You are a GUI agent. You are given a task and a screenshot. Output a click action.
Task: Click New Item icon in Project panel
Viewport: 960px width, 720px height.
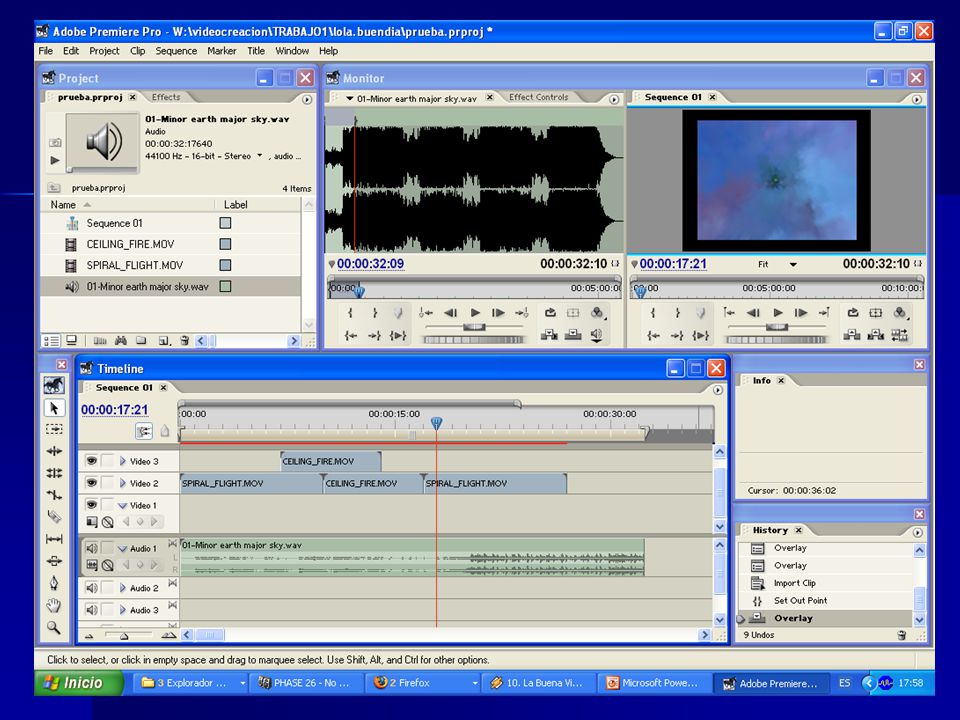coord(163,340)
